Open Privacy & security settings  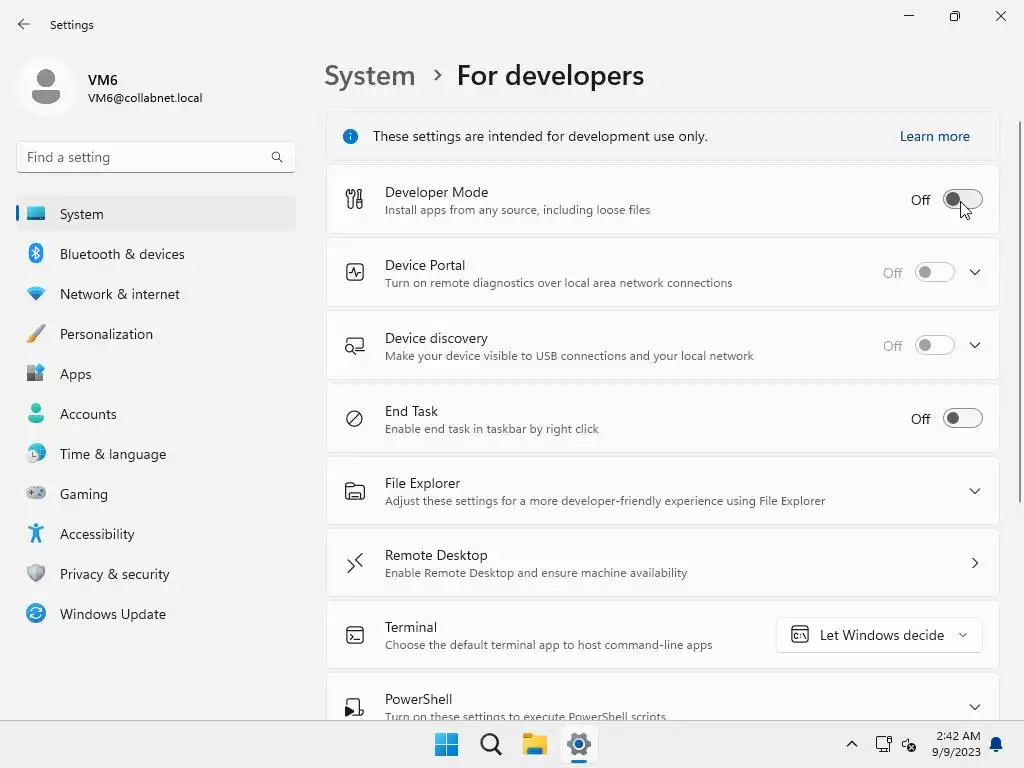click(156, 574)
